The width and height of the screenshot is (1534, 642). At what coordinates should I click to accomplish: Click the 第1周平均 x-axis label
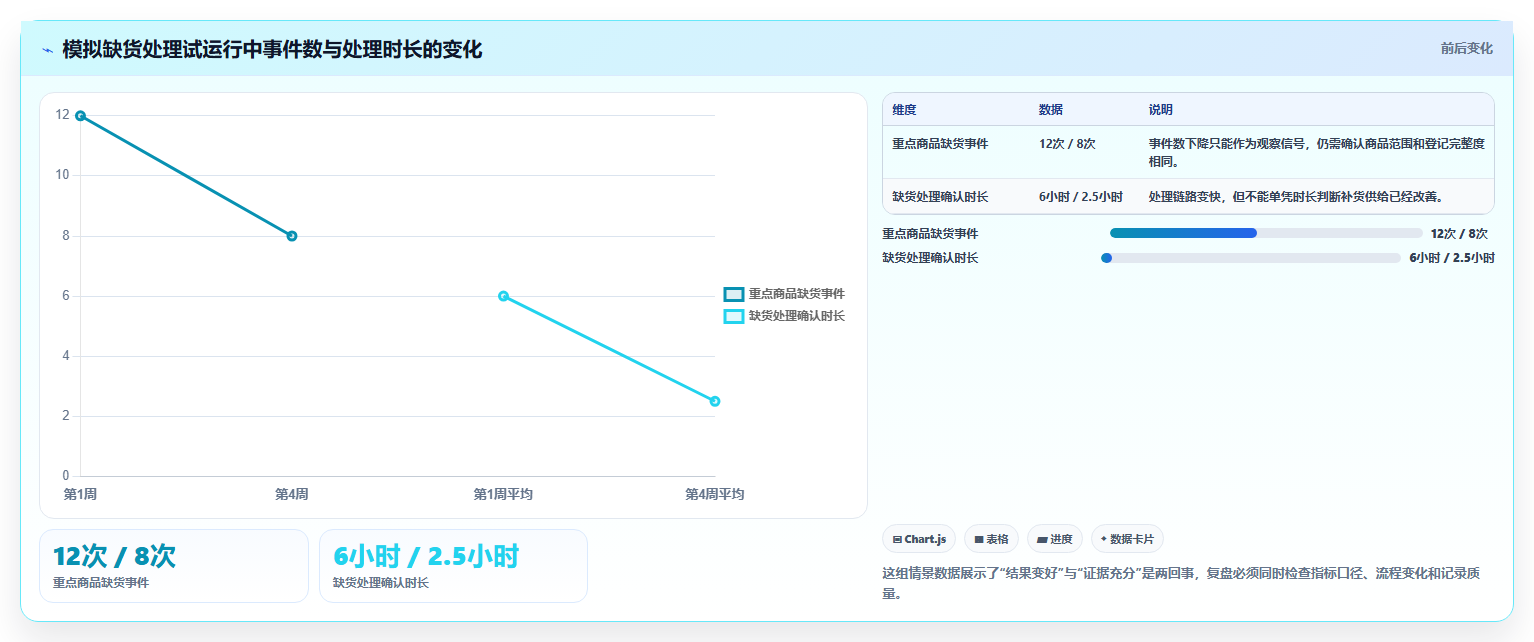click(503, 494)
